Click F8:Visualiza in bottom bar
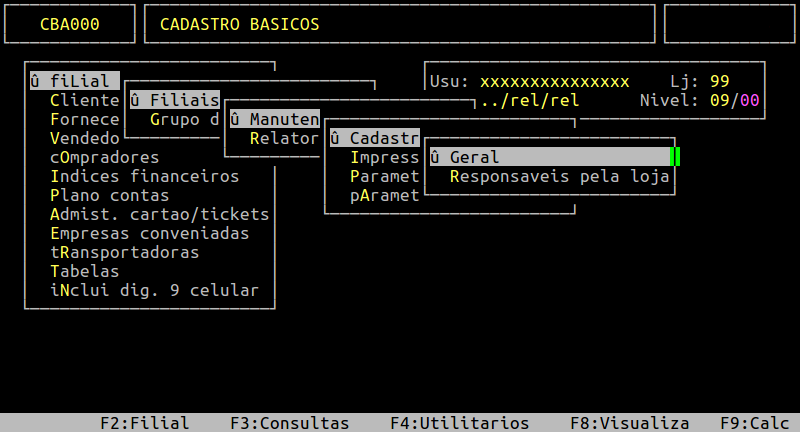 point(629,423)
